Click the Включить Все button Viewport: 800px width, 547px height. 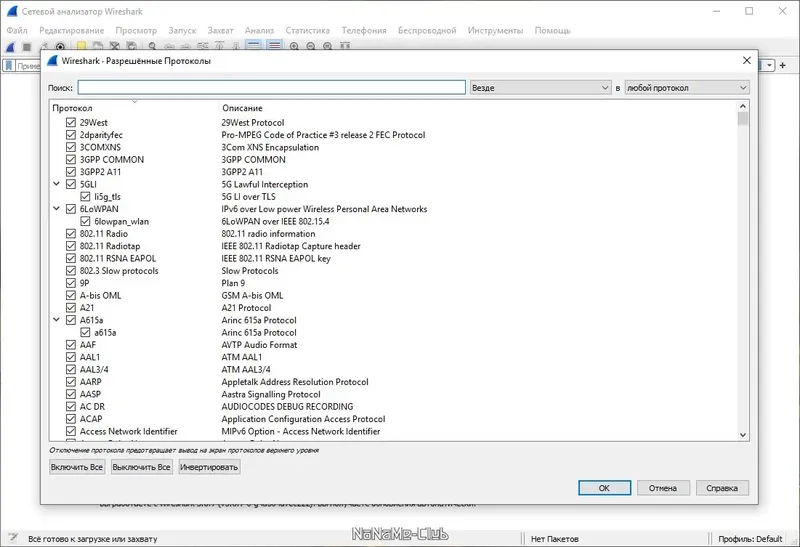(77, 467)
